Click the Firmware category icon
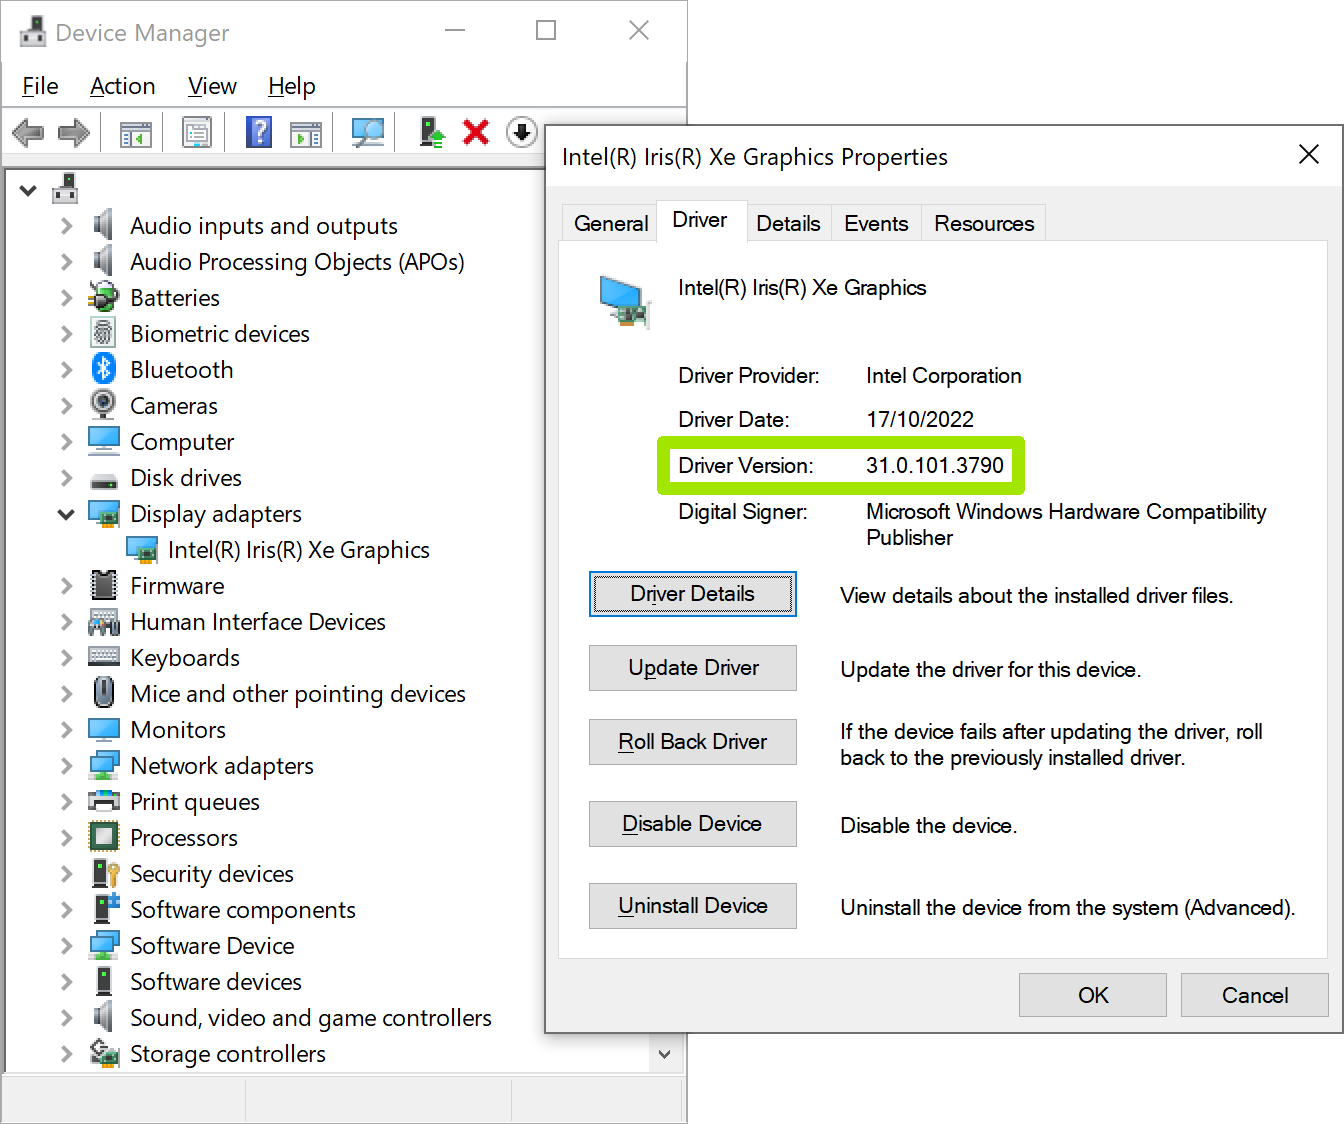The image size is (1344, 1124). (x=104, y=585)
